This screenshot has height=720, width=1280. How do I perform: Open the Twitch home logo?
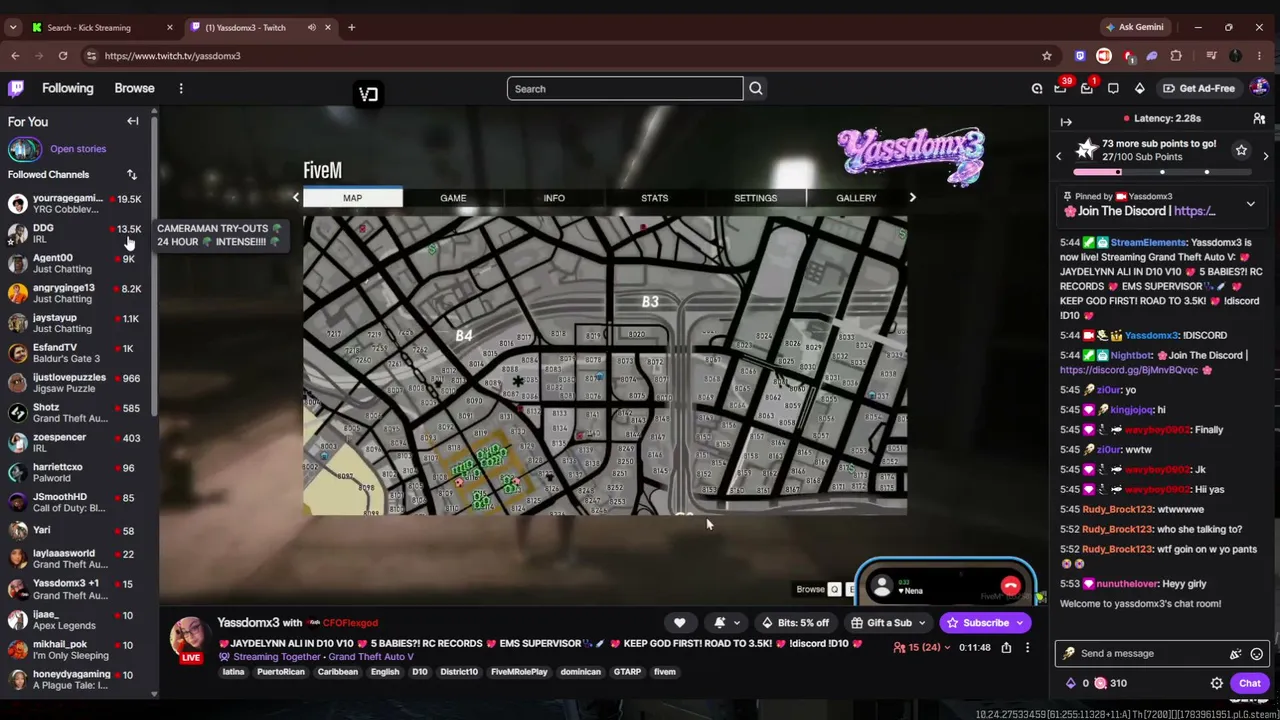(16, 88)
